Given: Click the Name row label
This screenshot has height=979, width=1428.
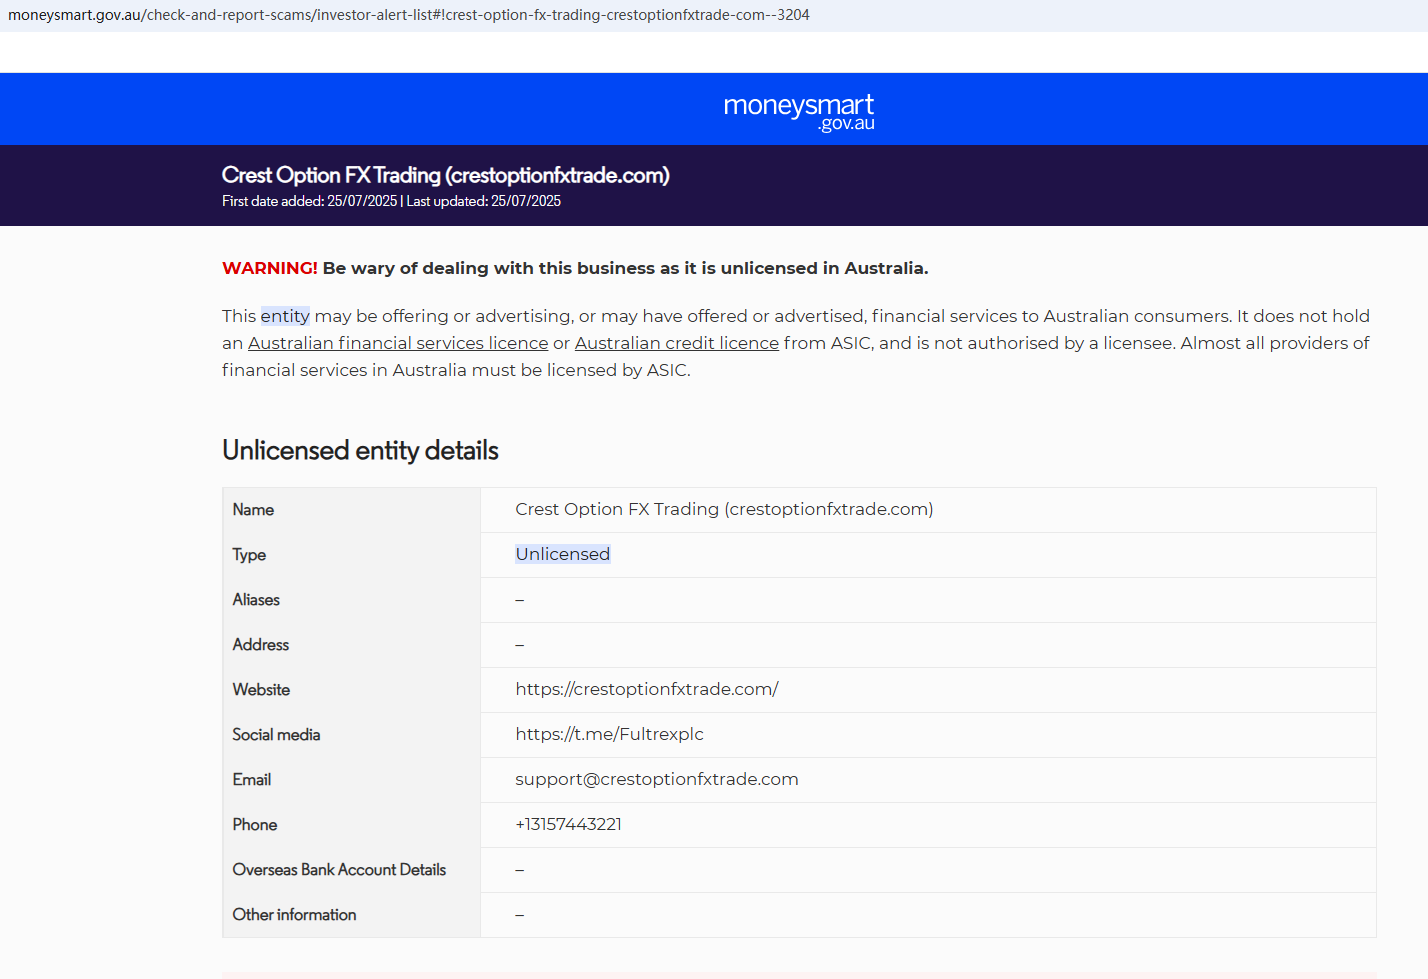Looking at the screenshot, I should [253, 510].
